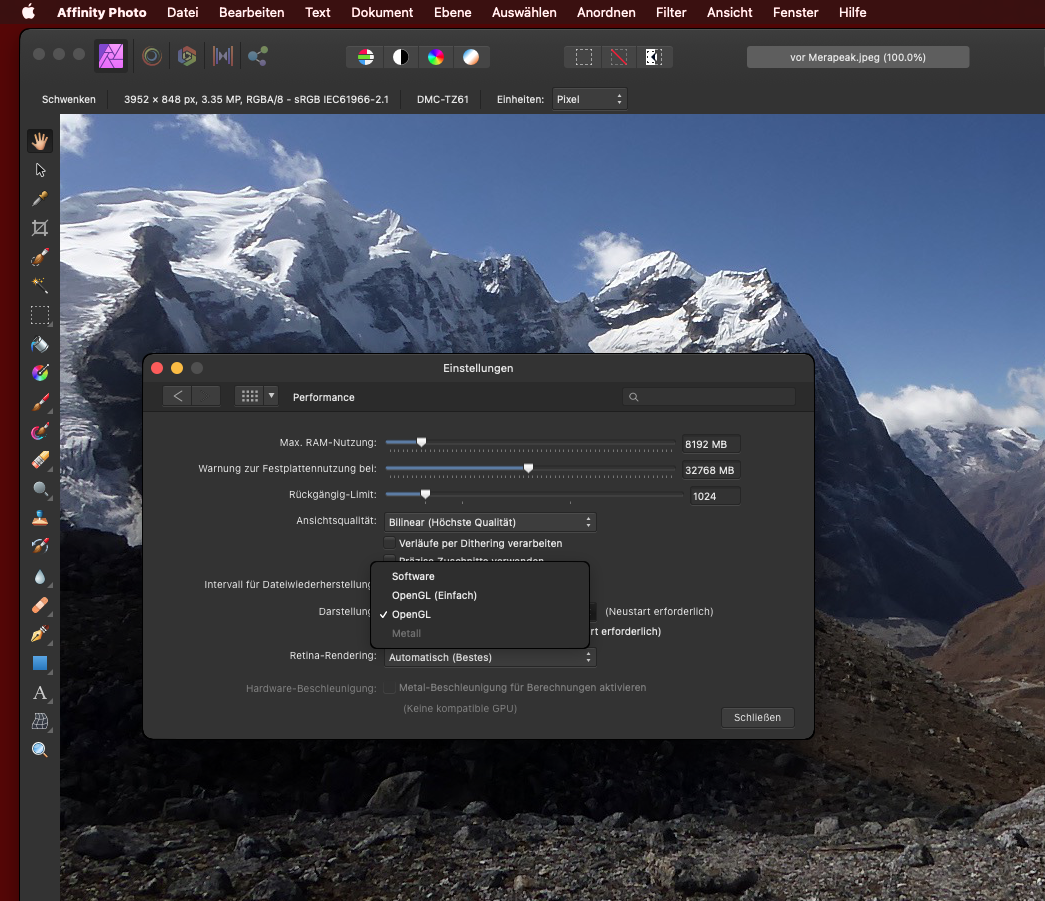Show all preferences grid button
The width and height of the screenshot is (1045, 901).
click(x=250, y=396)
